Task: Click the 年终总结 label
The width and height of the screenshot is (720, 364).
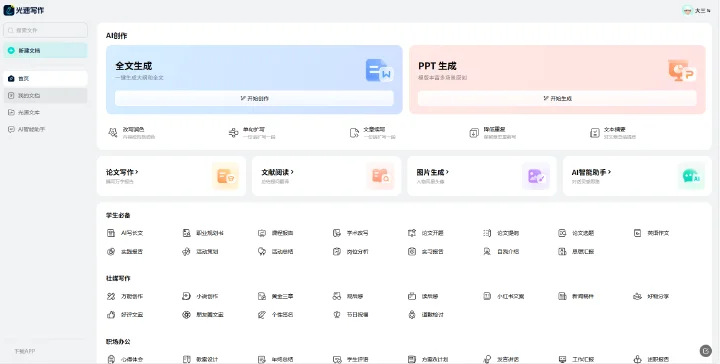Action: click(282, 359)
